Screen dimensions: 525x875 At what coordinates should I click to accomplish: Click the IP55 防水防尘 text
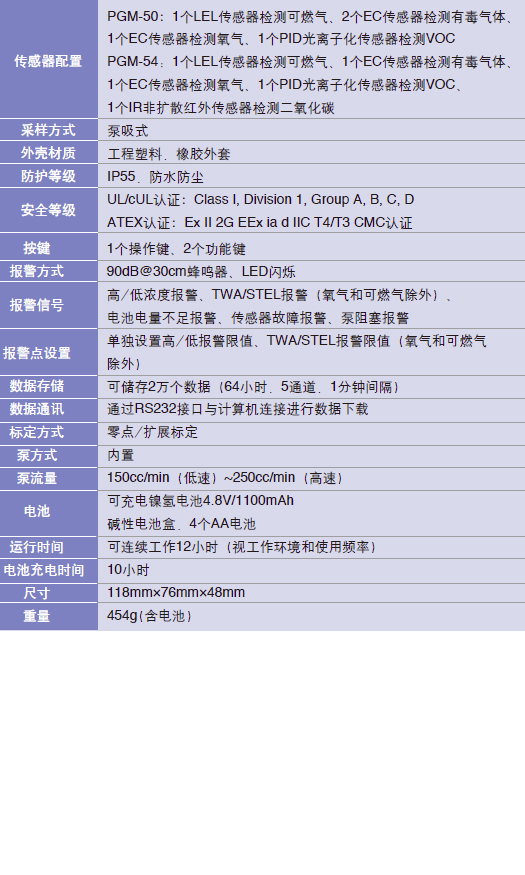[x=155, y=177]
